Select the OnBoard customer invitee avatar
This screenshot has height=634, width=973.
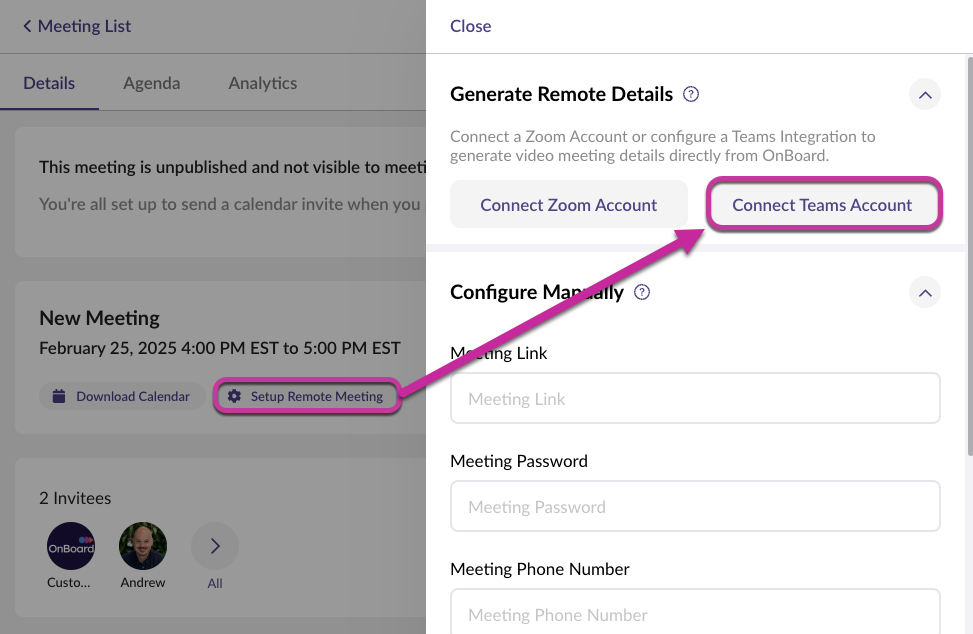point(71,546)
